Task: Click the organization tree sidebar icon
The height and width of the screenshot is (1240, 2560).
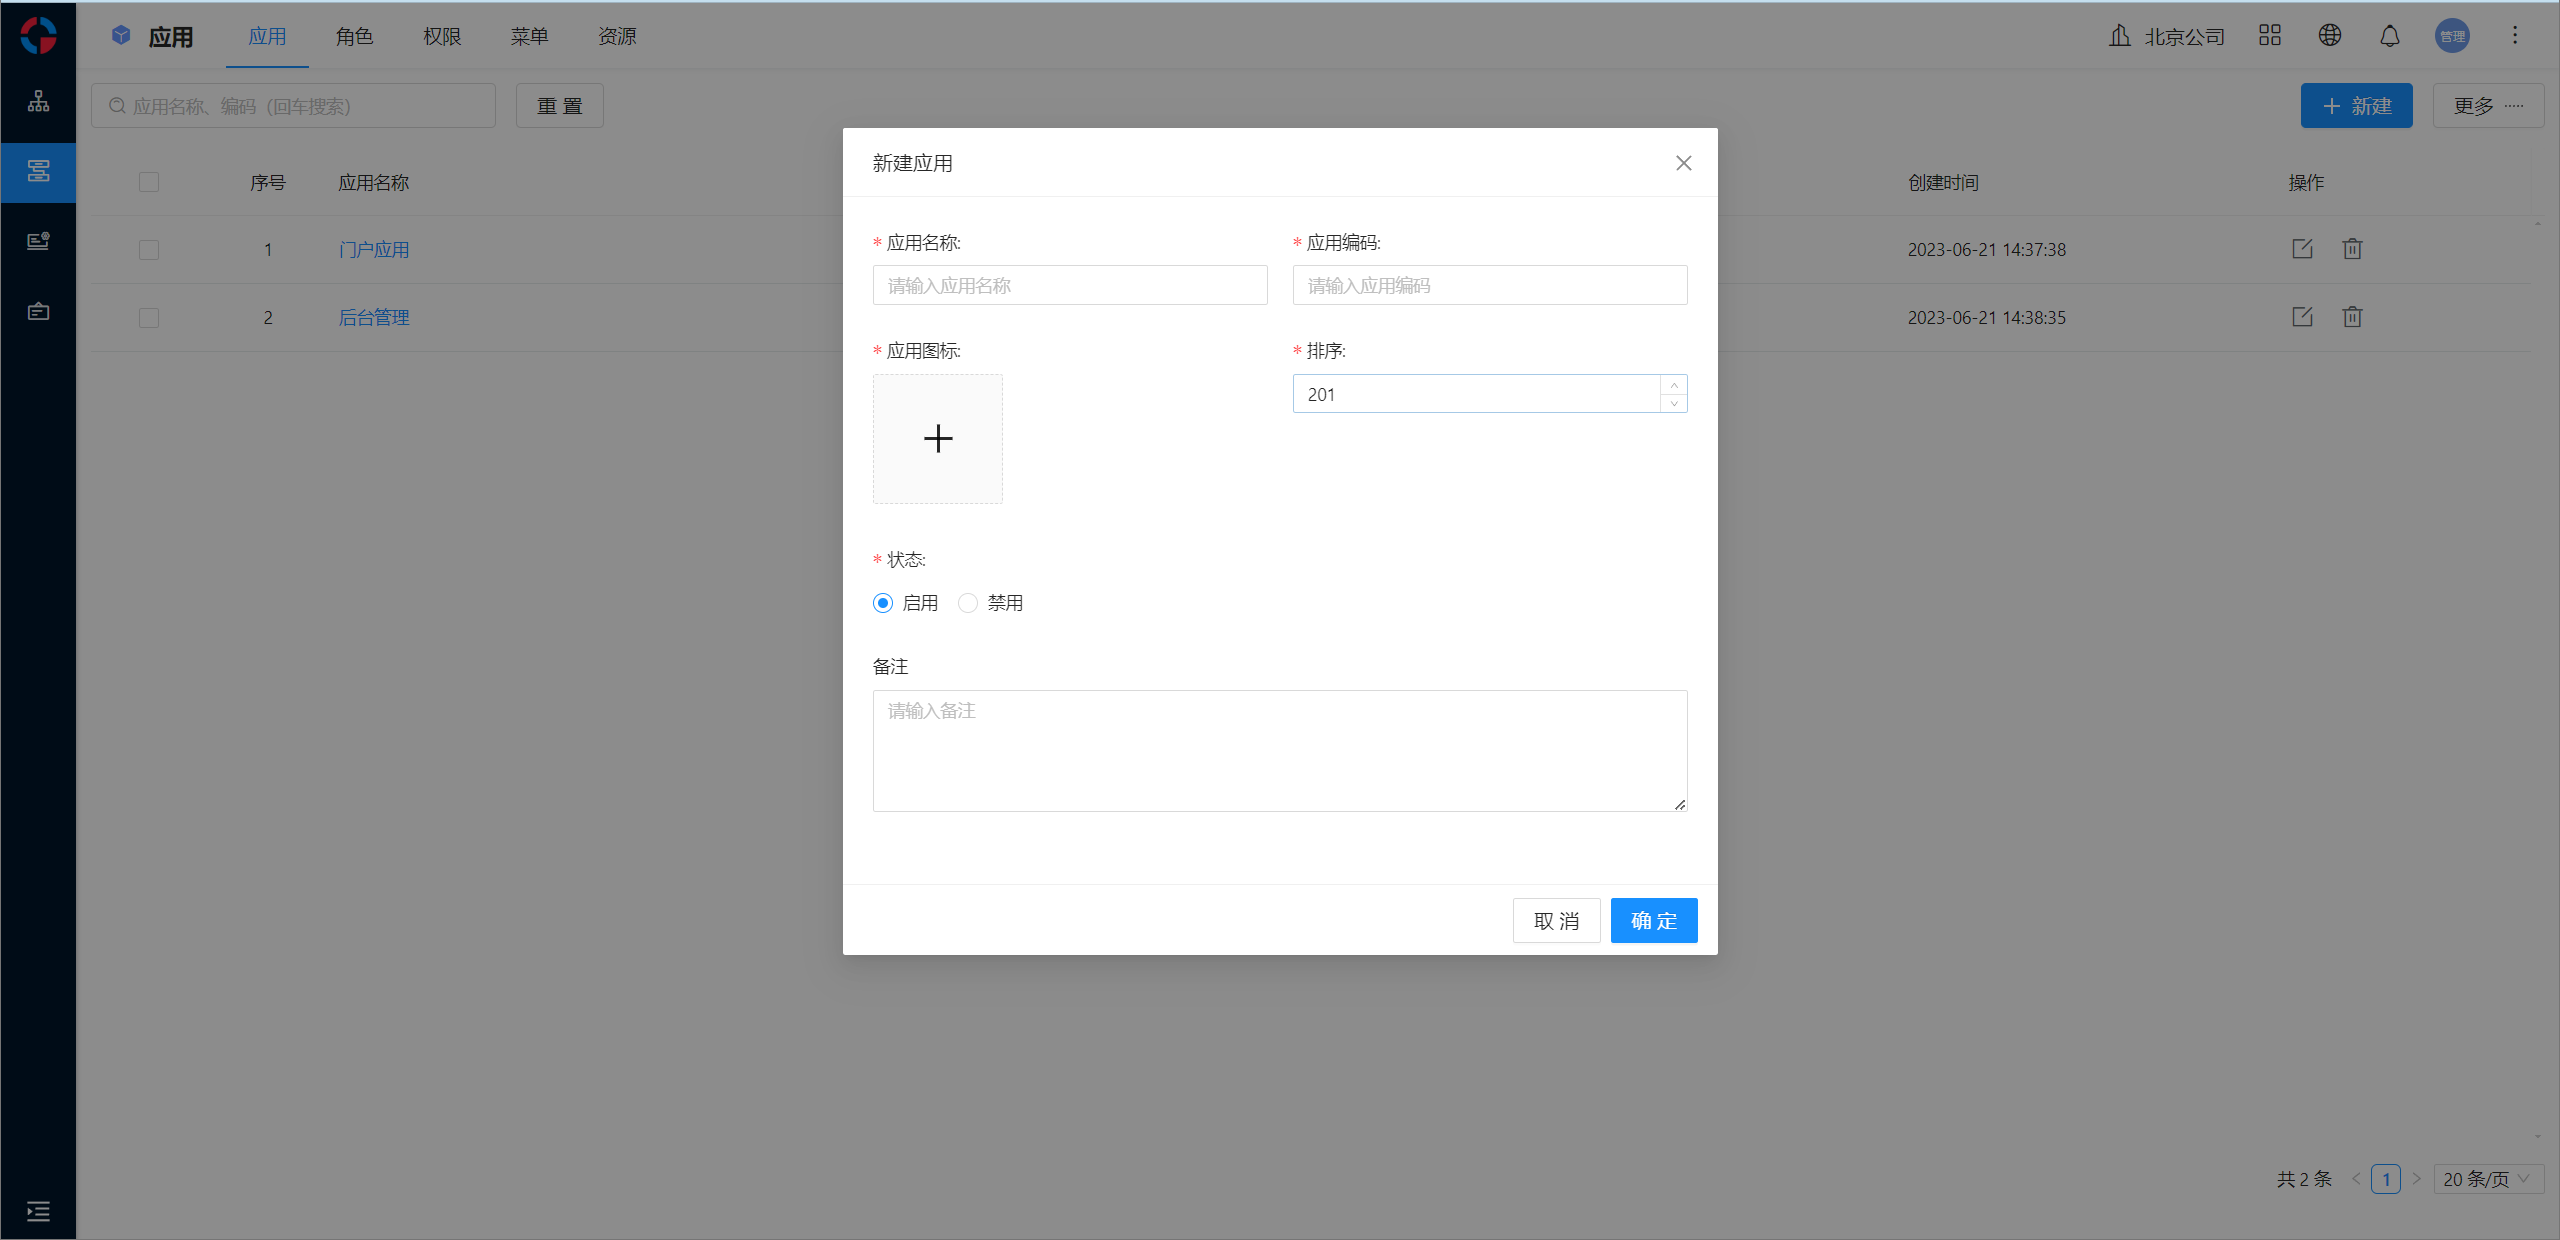Action: 38,101
